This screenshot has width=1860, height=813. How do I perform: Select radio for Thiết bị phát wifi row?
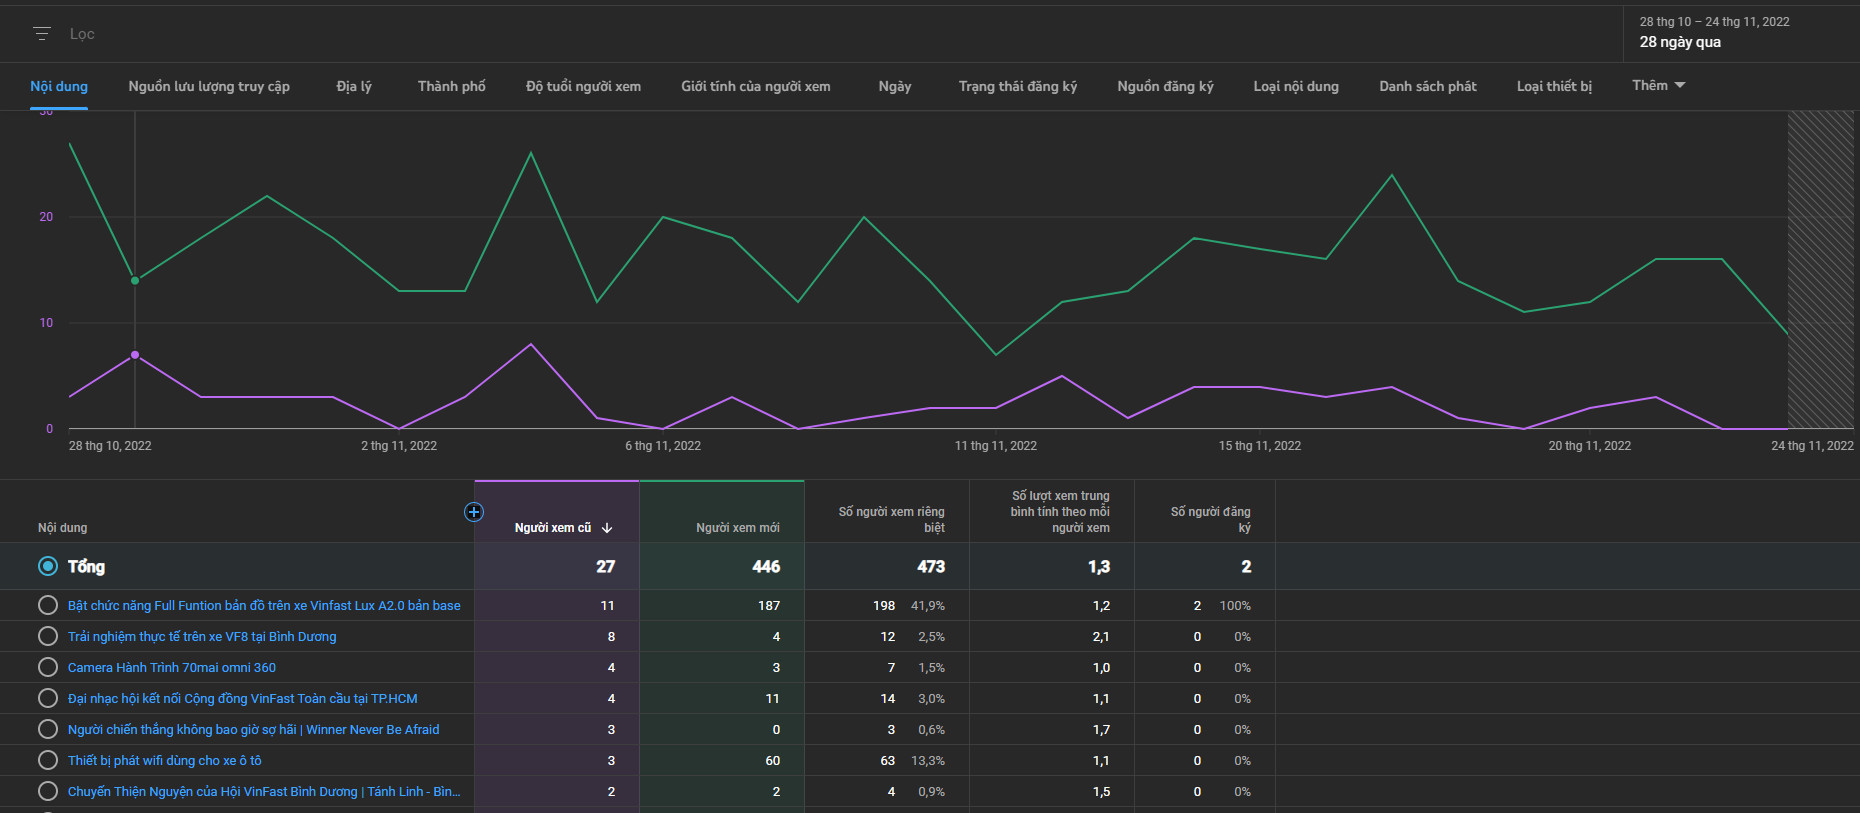tap(48, 760)
